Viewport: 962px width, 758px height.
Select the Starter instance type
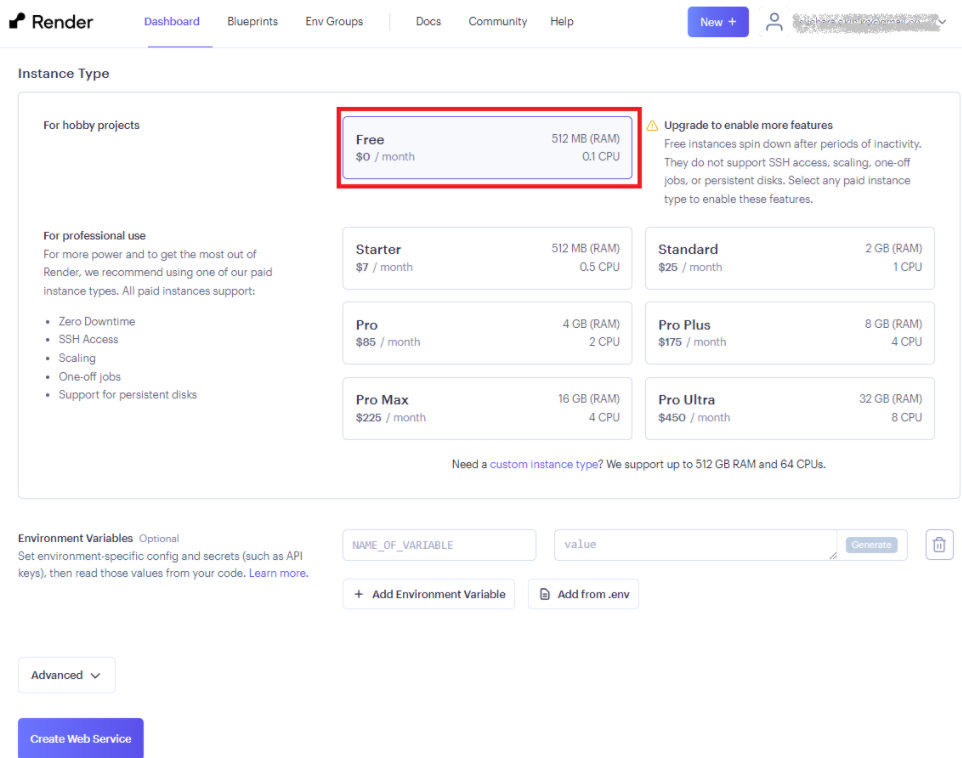click(x=487, y=258)
